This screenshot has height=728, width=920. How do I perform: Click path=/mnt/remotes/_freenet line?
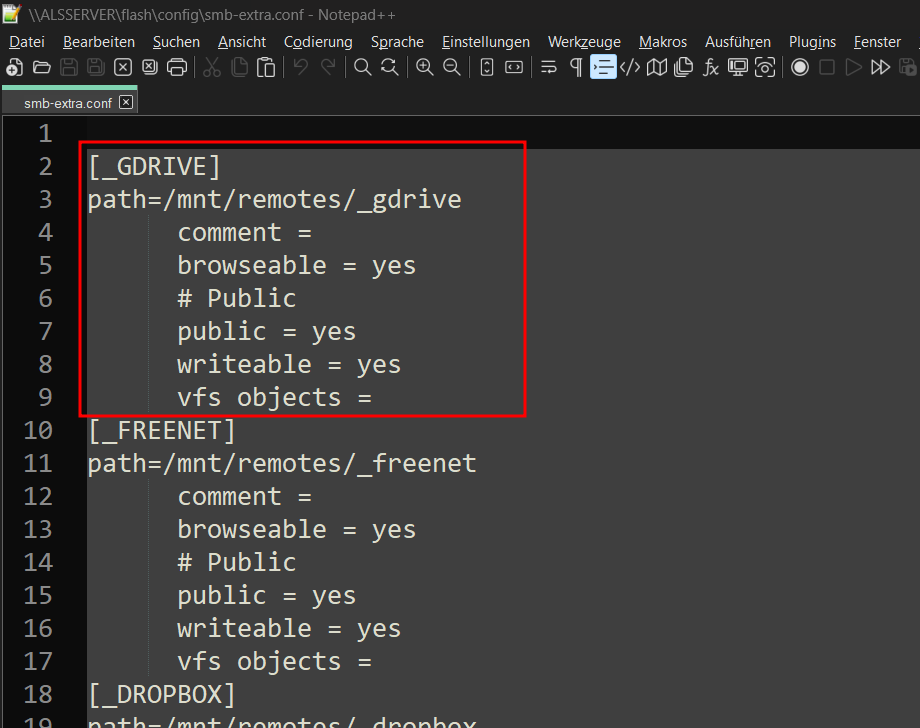point(282,464)
